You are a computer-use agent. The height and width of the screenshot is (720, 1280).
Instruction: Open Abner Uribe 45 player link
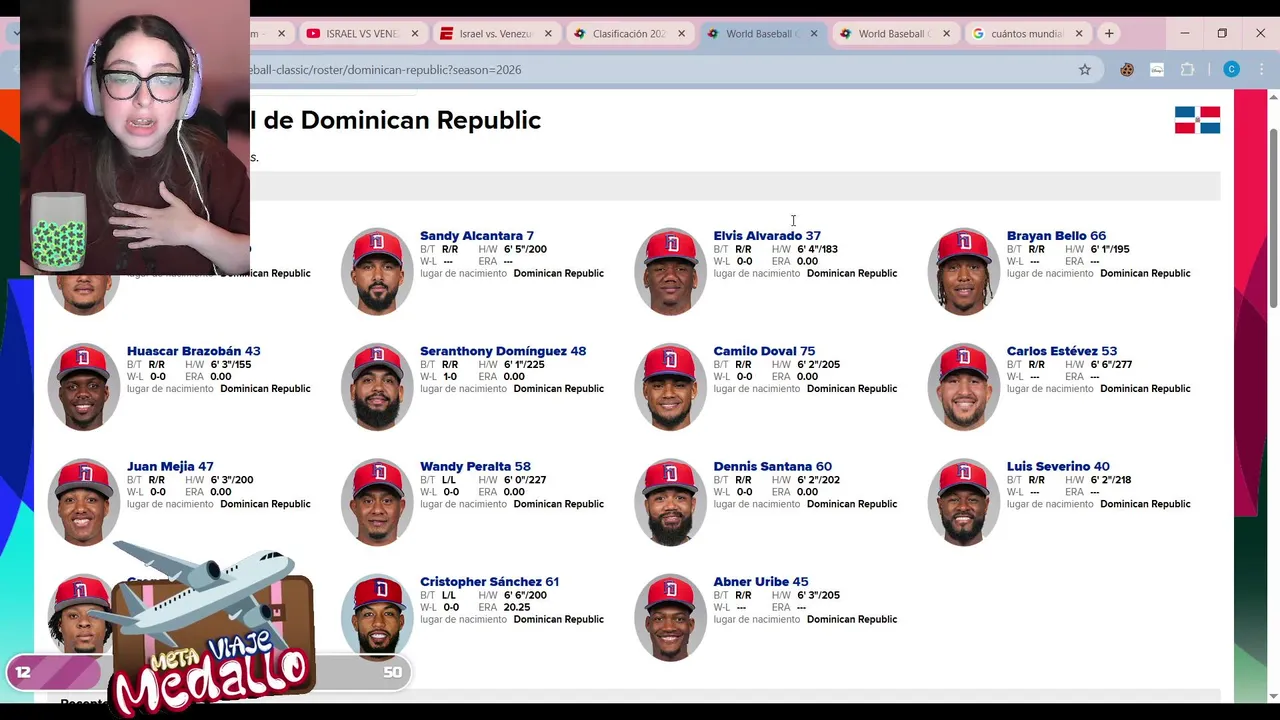point(760,581)
